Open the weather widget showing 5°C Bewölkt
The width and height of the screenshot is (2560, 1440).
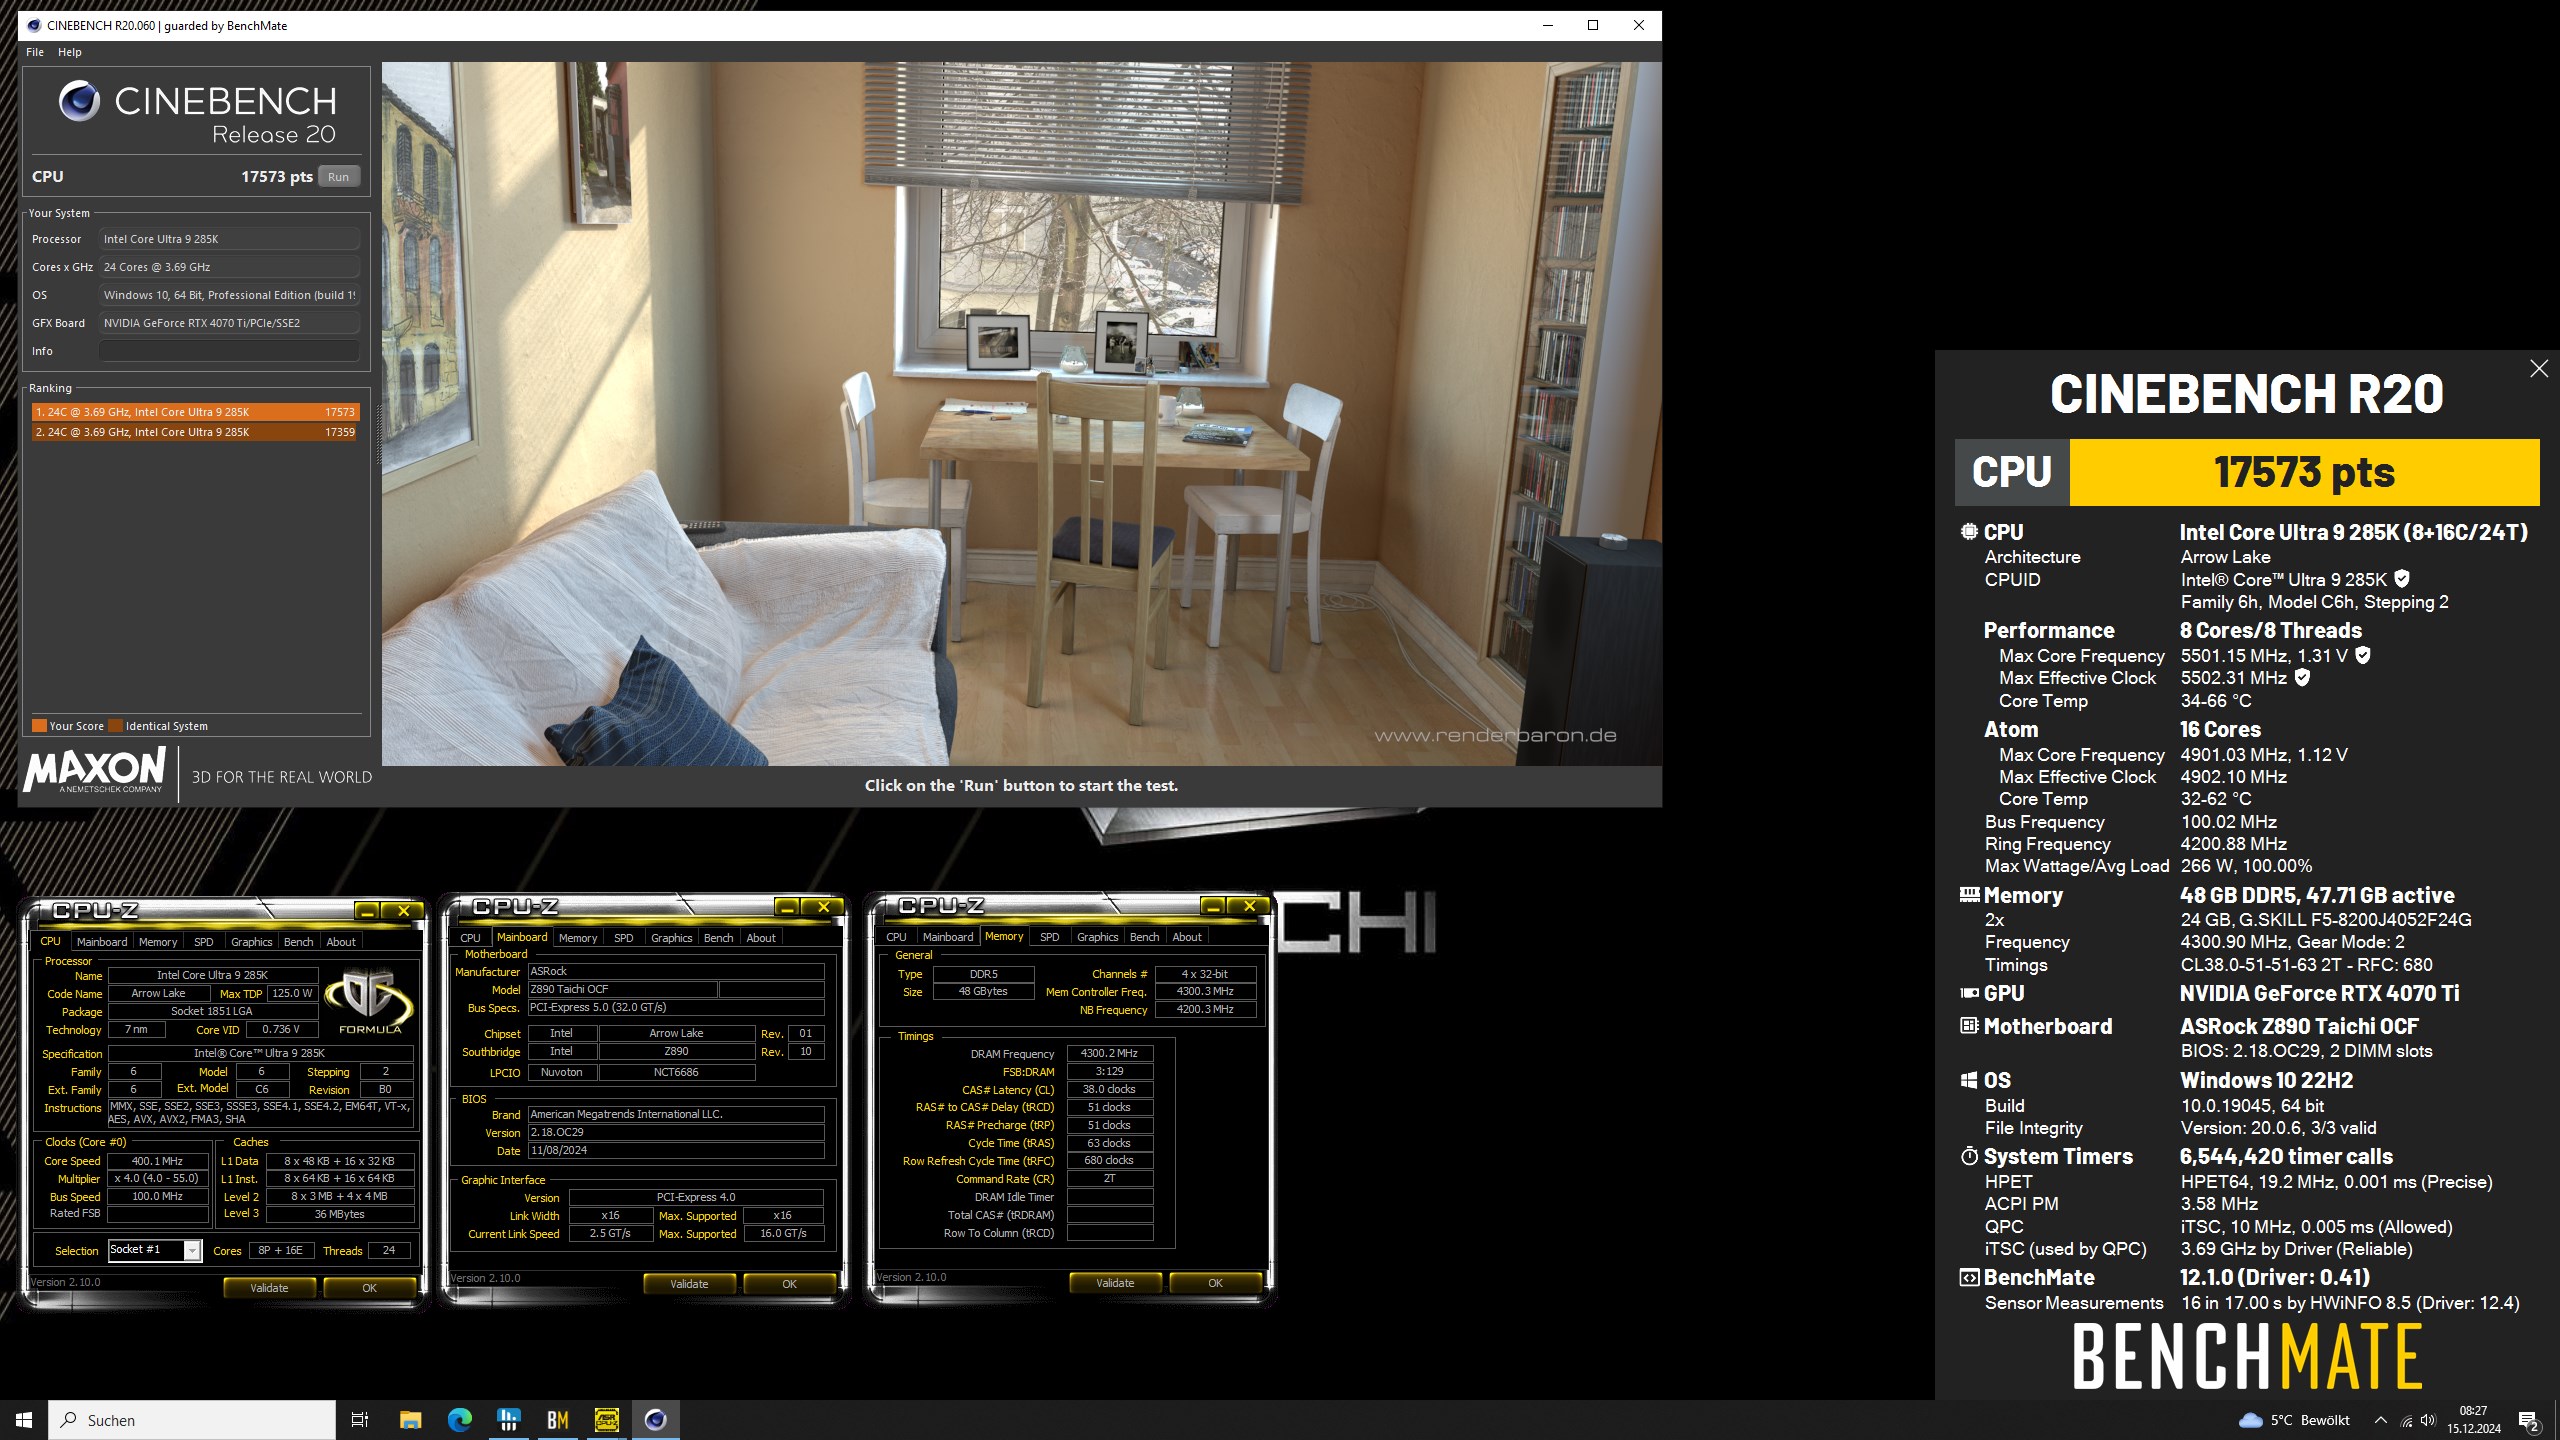pyautogui.click(x=2294, y=1420)
